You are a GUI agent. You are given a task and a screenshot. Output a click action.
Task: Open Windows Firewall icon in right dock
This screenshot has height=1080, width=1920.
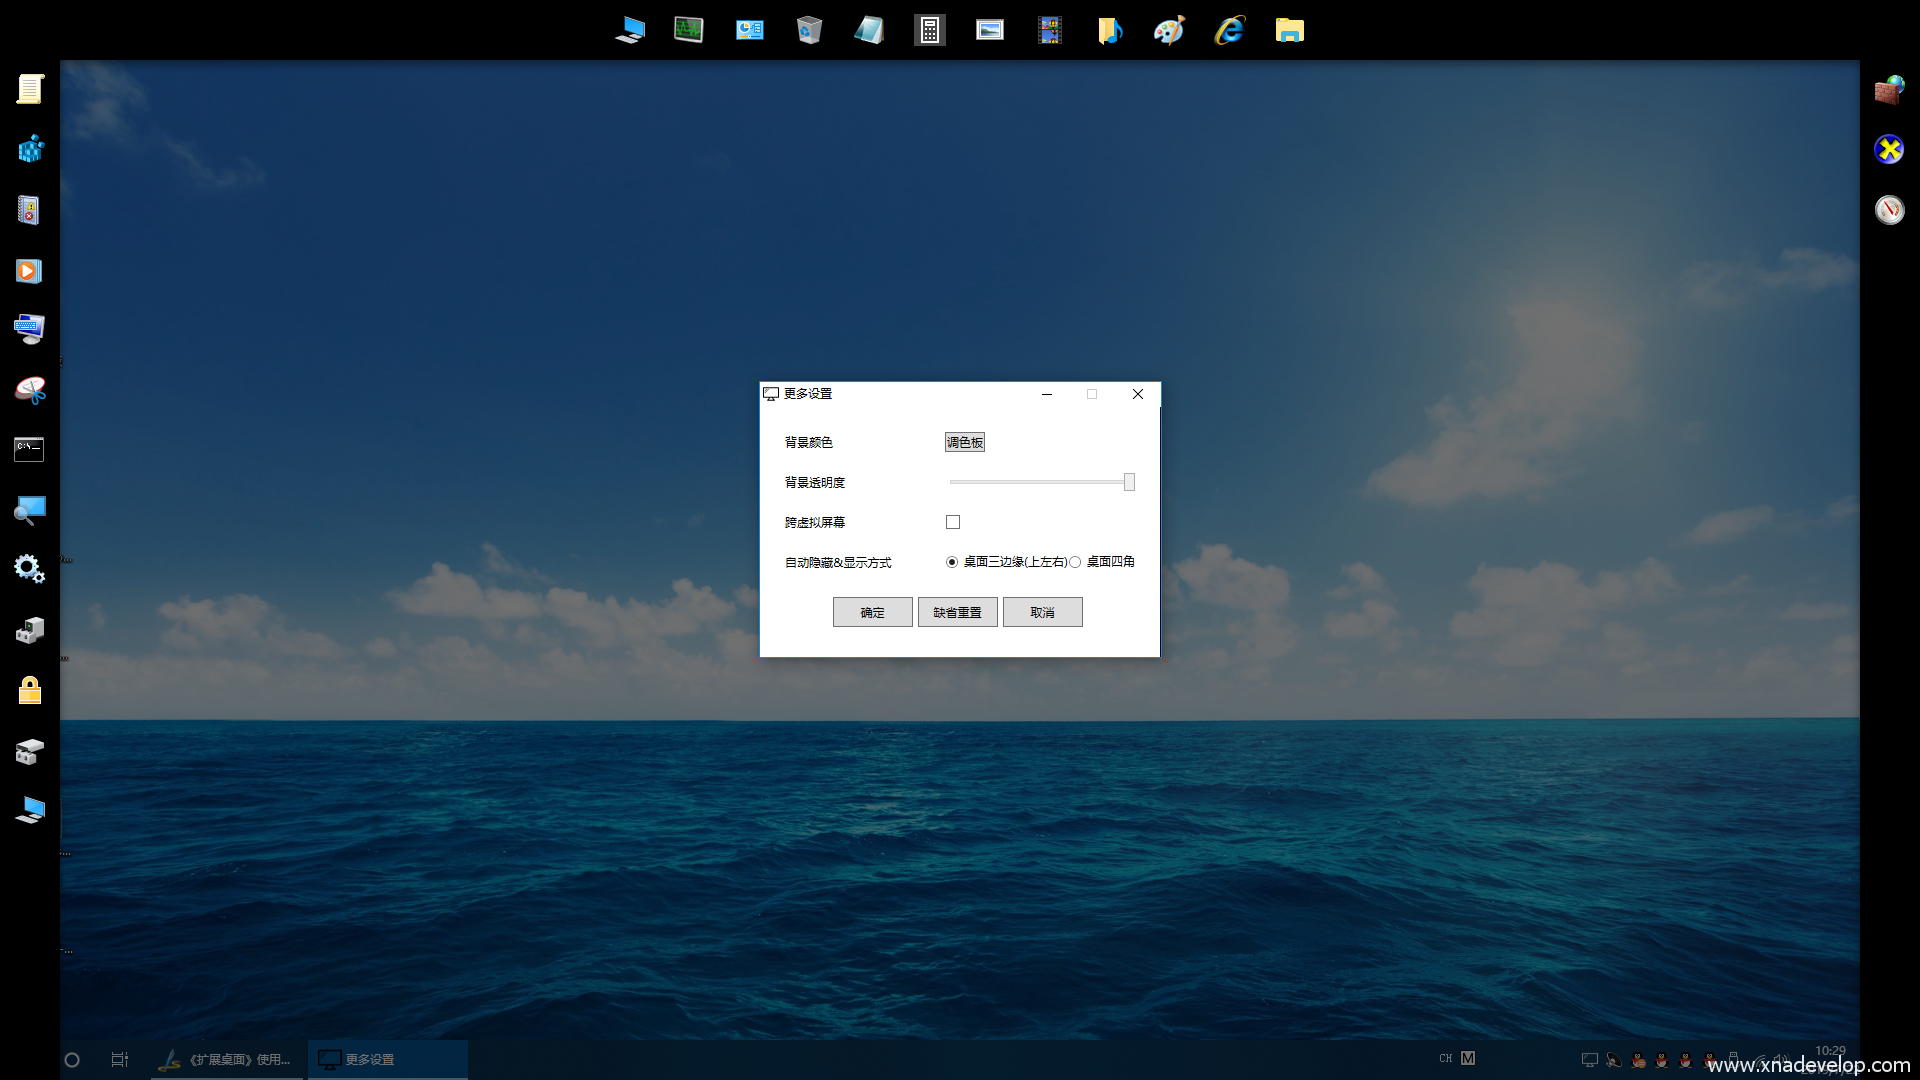click(x=1889, y=90)
